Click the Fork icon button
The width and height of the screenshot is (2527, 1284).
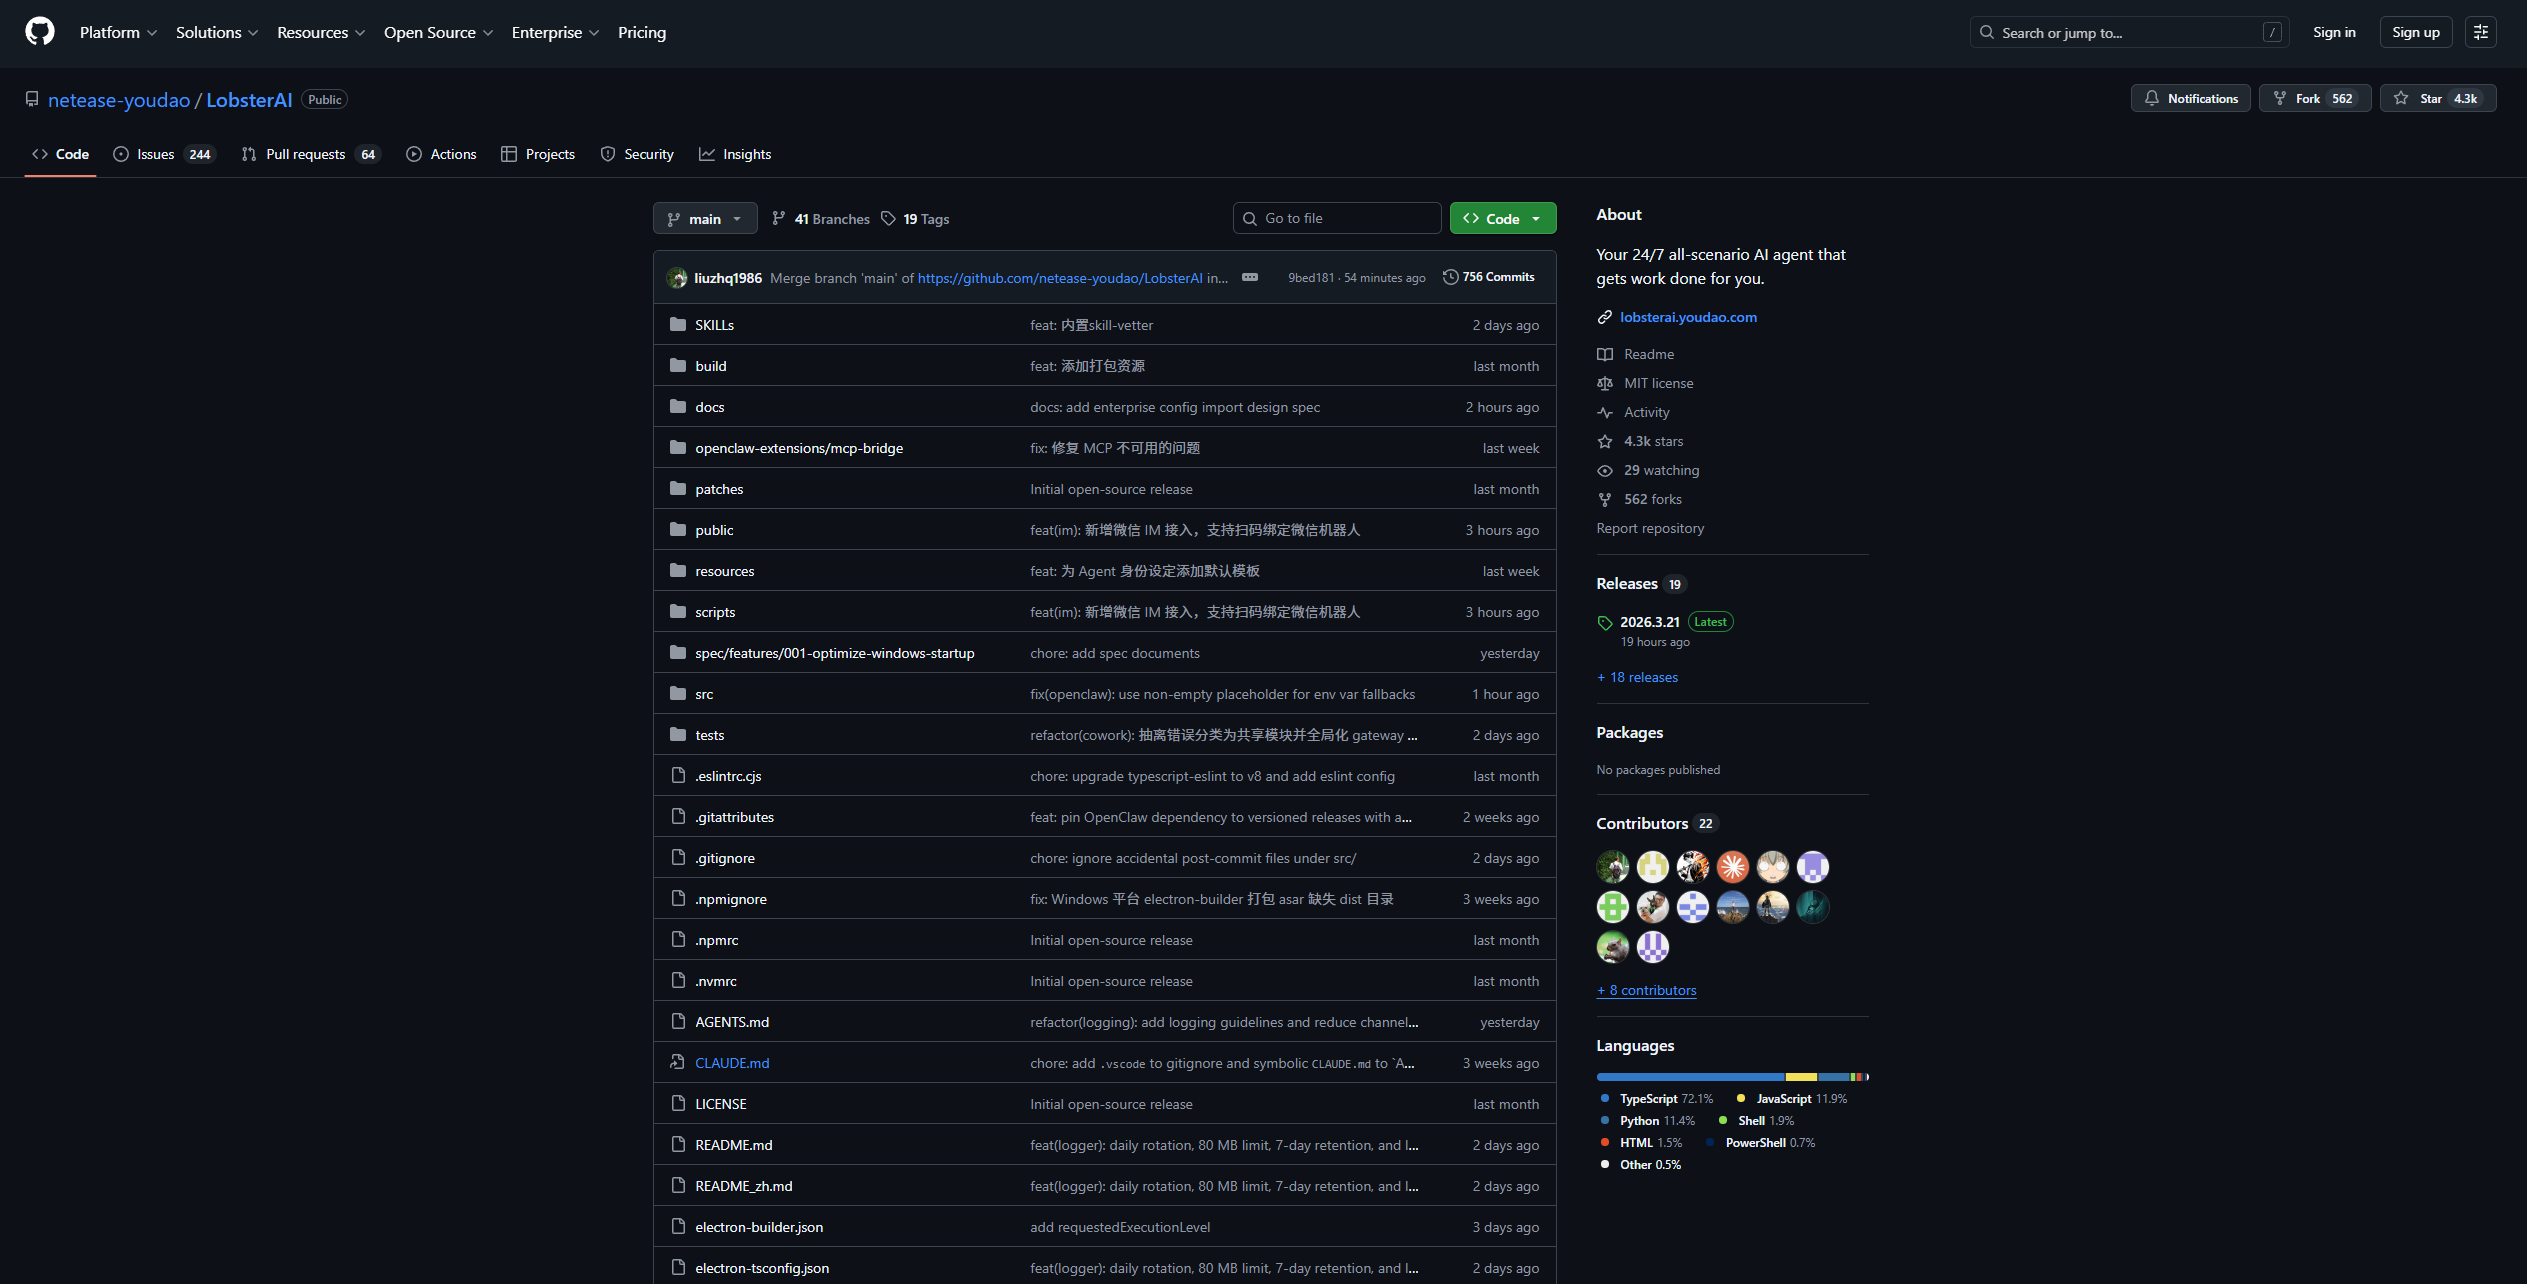[2280, 98]
